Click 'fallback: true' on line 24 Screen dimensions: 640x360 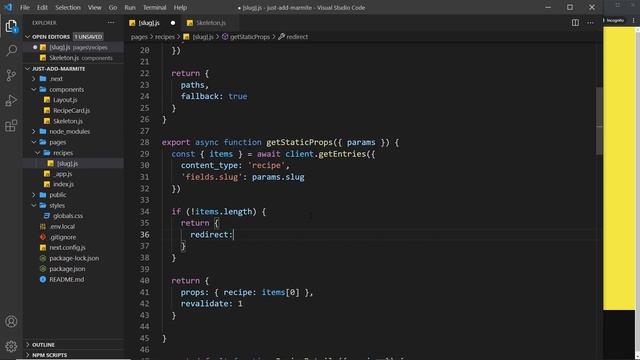(214, 96)
